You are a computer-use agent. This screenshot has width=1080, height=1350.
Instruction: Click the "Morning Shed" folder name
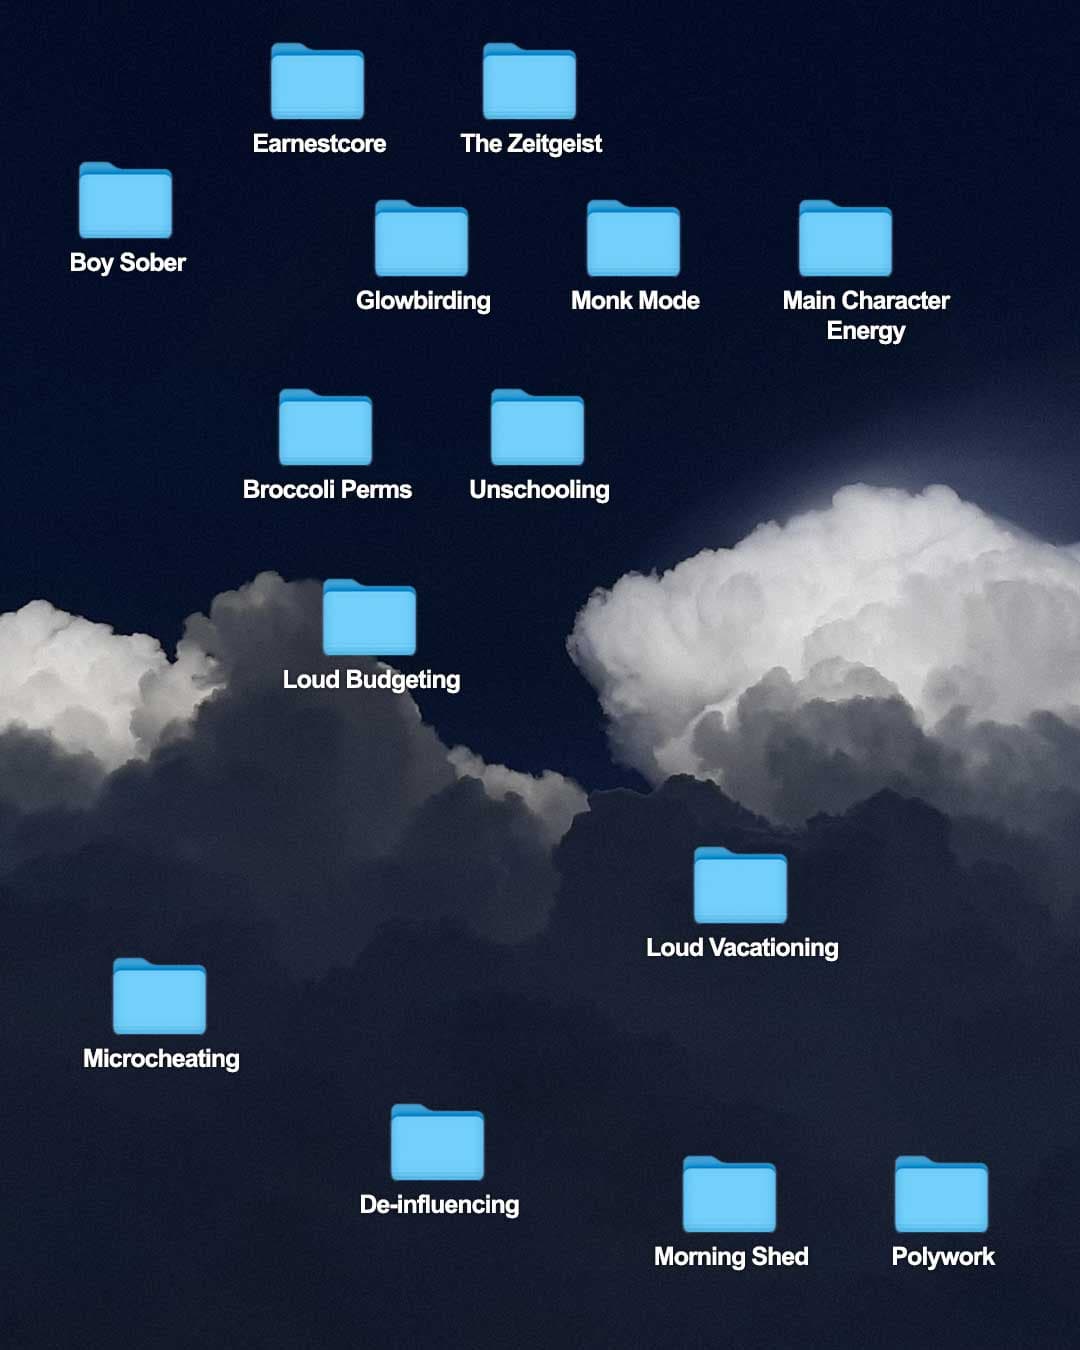(731, 1257)
